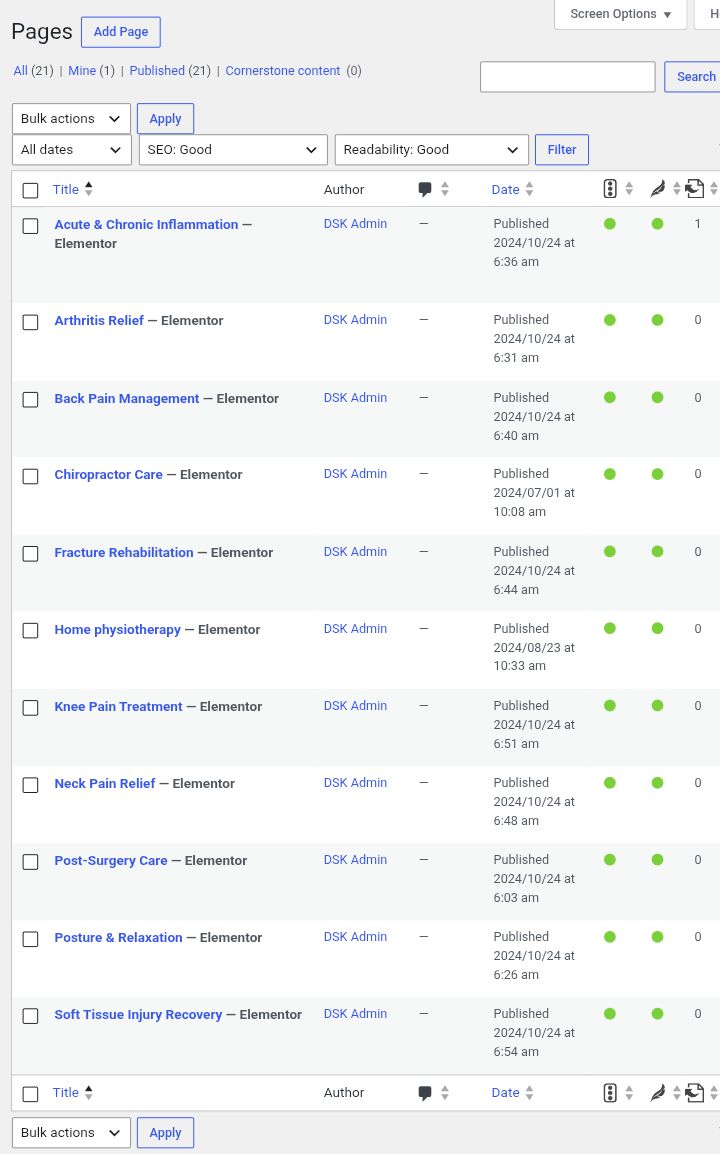The width and height of the screenshot is (720, 1154).
Task: Click the comments bubble icon in header
Action: [x=425, y=189]
